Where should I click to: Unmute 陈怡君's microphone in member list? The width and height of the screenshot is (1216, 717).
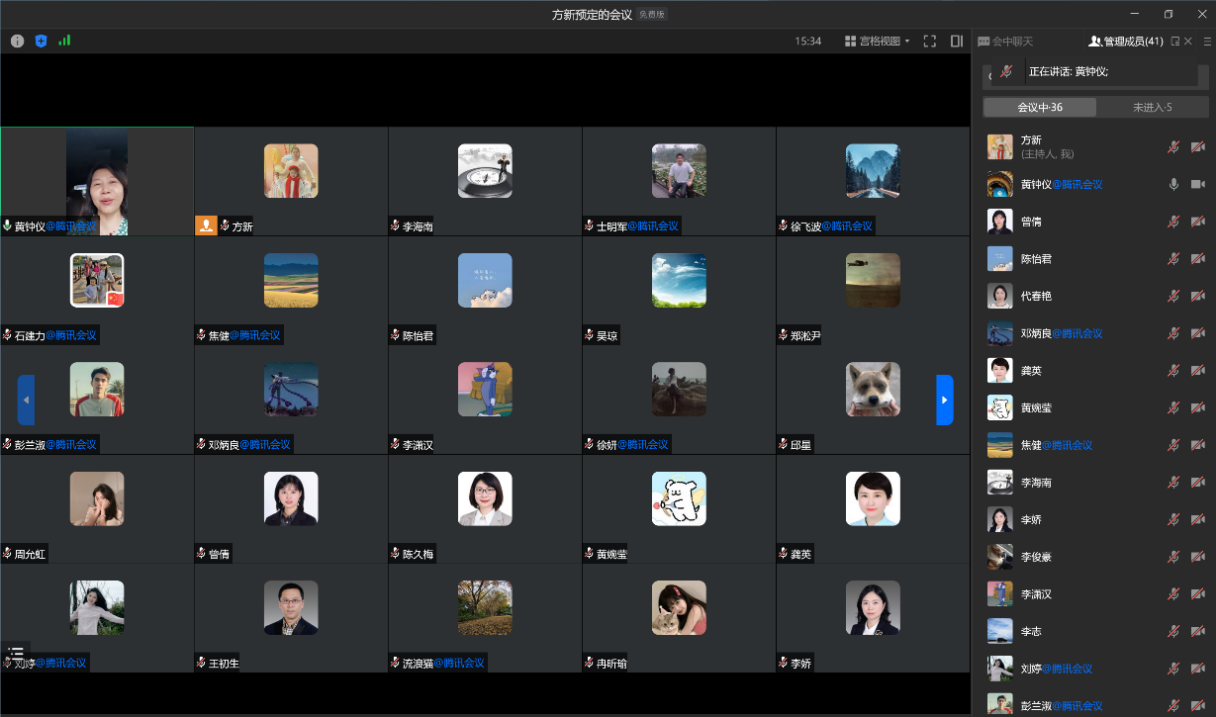[x=1174, y=259]
